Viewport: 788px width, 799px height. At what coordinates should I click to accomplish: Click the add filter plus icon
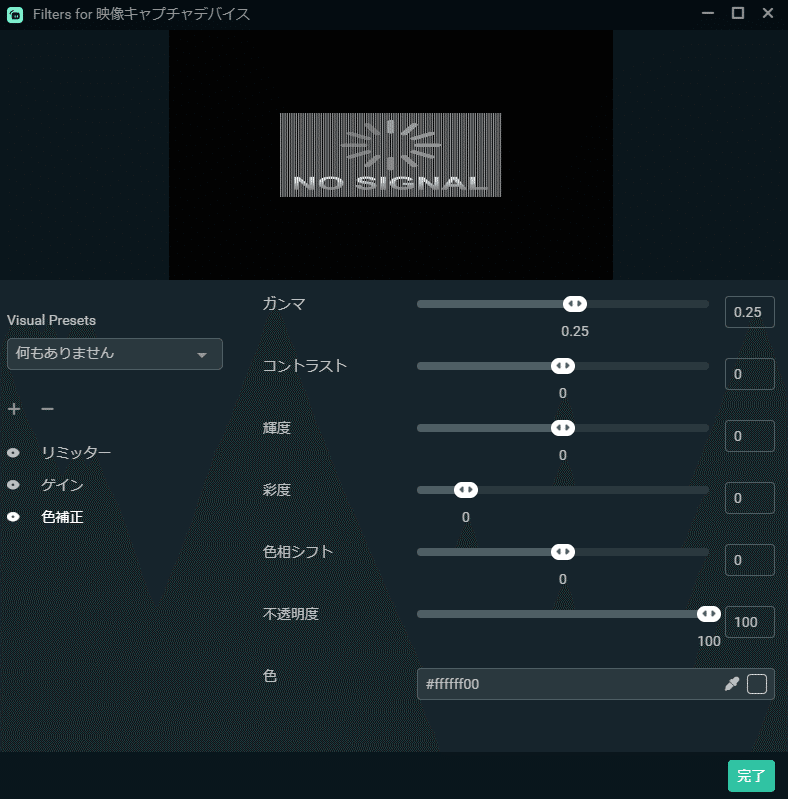point(14,409)
